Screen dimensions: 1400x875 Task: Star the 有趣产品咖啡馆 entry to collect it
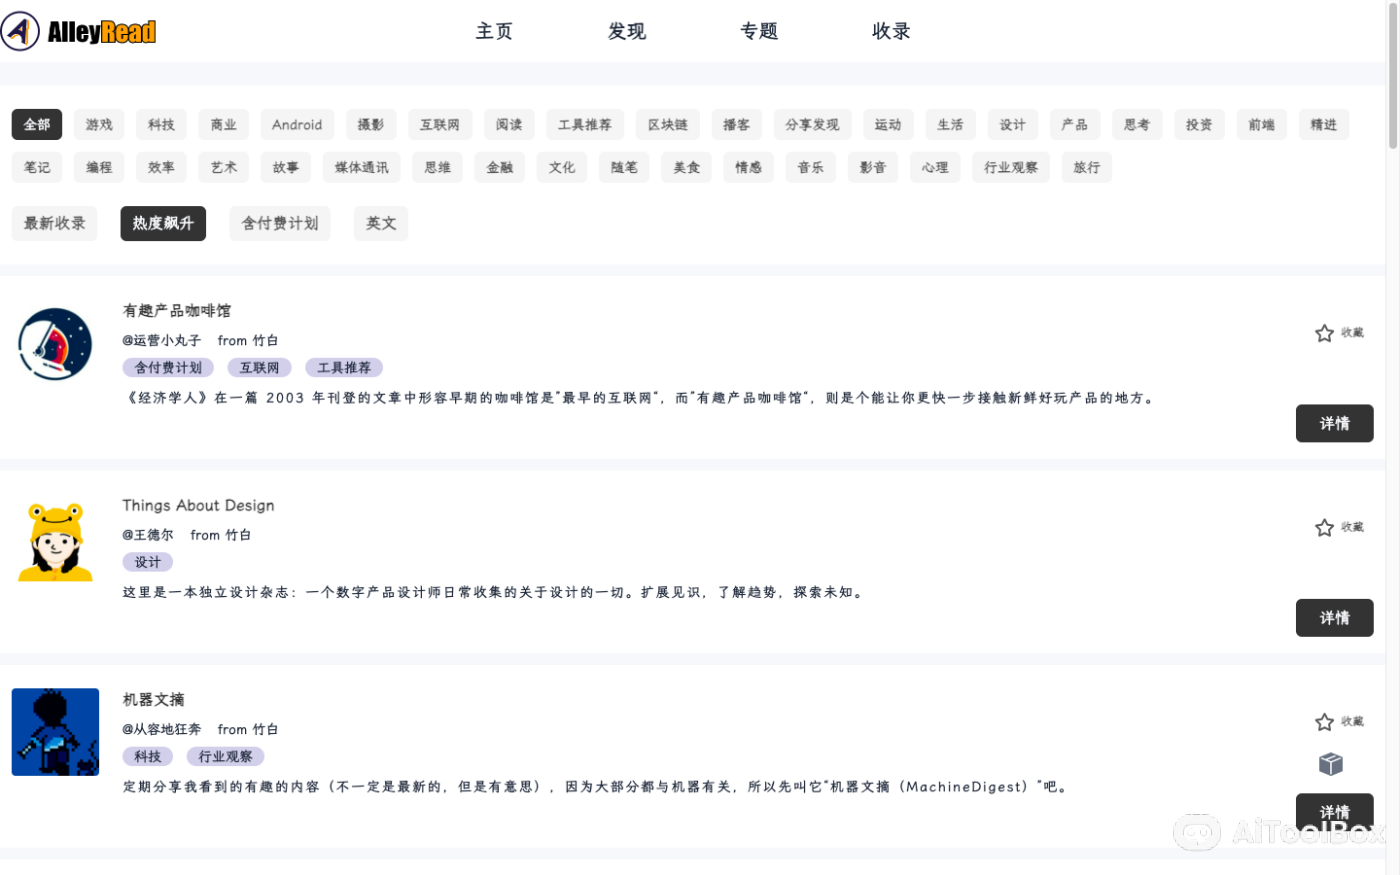click(1324, 333)
